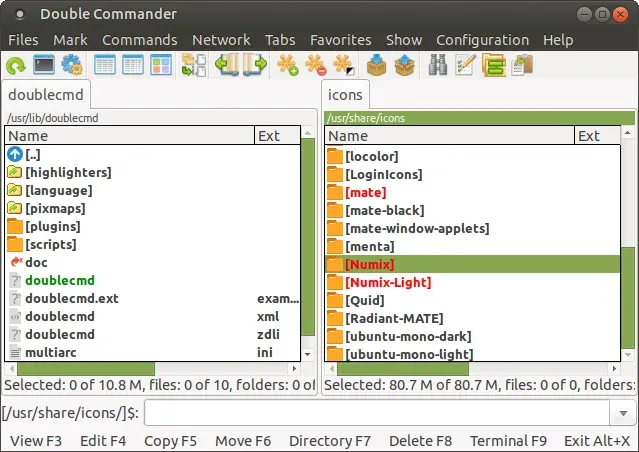The width and height of the screenshot is (639, 452).
Task: Open the Files menu
Action: pyautogui.click(x=23, y=40)
